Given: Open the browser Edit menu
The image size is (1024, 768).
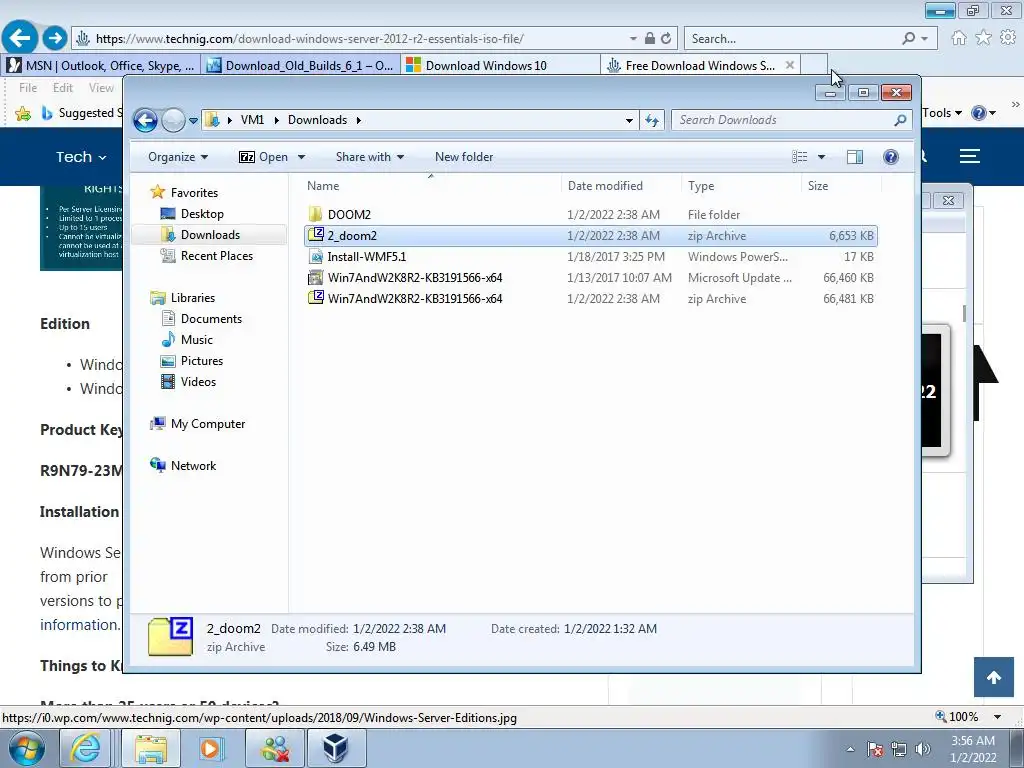Looking at the screenshot, I should 63,88.
